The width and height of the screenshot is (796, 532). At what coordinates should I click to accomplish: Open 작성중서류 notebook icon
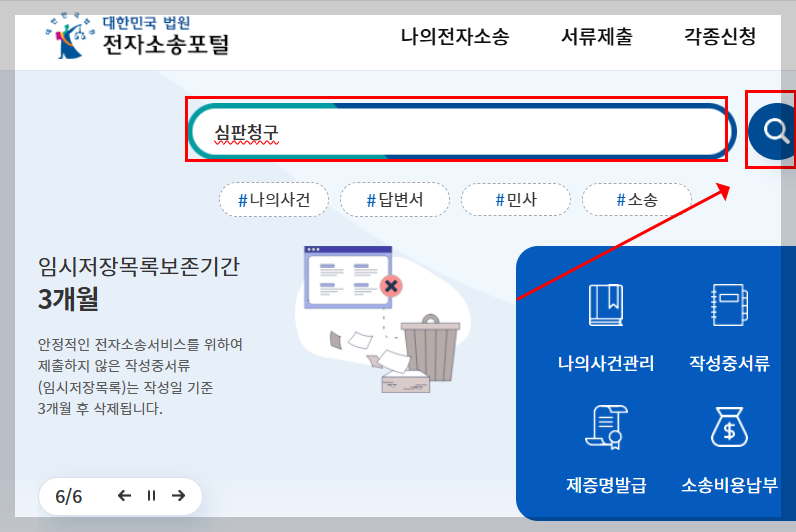click(729, 305)
